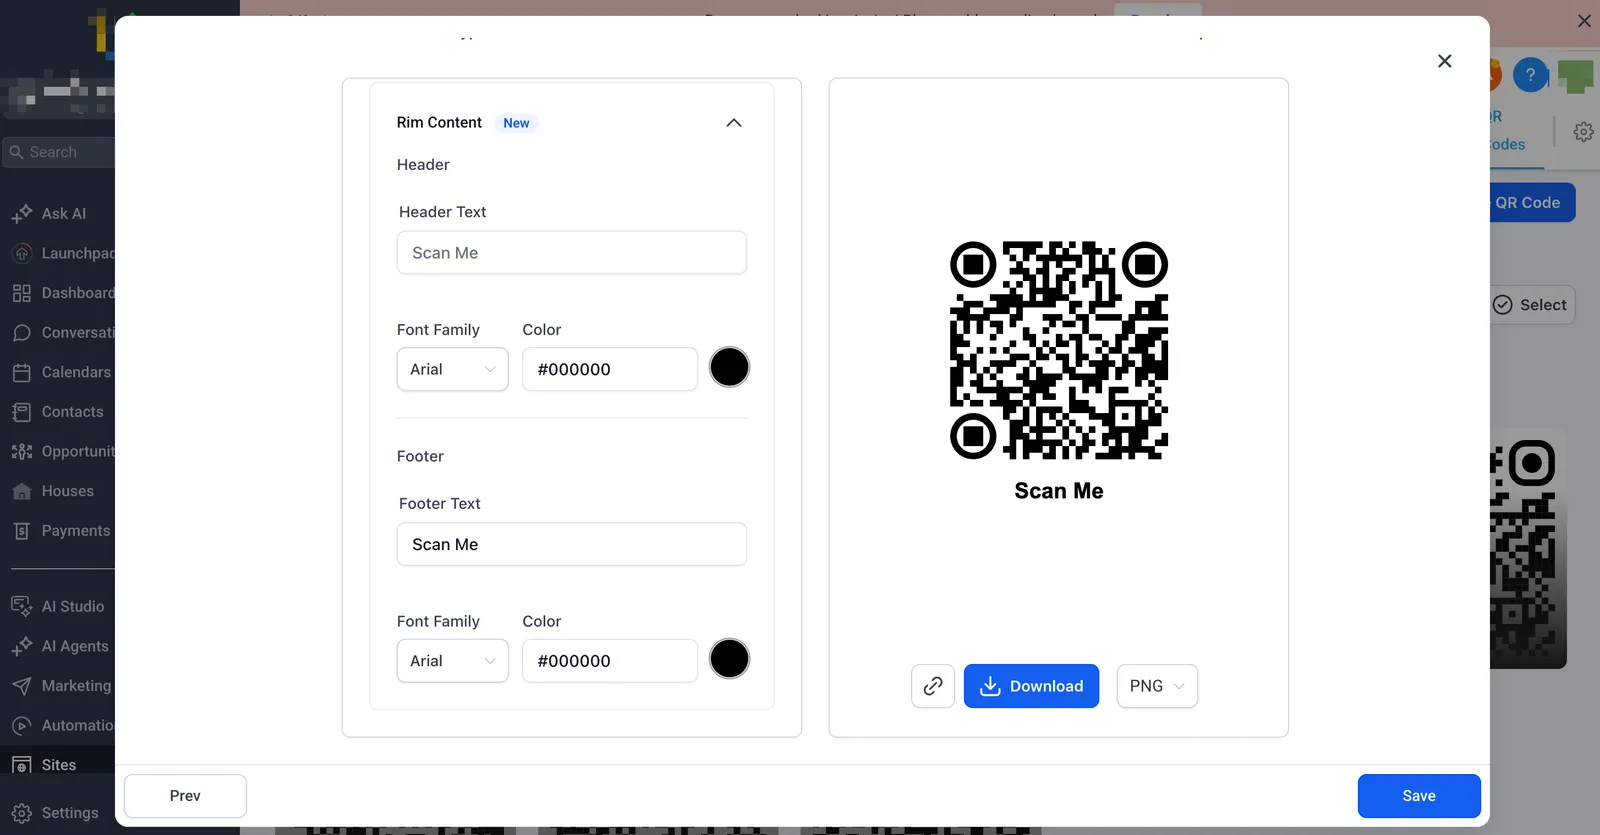Open the footer black color swatch
Viewport: 1600px width, 835px height.
click(729, 659)
